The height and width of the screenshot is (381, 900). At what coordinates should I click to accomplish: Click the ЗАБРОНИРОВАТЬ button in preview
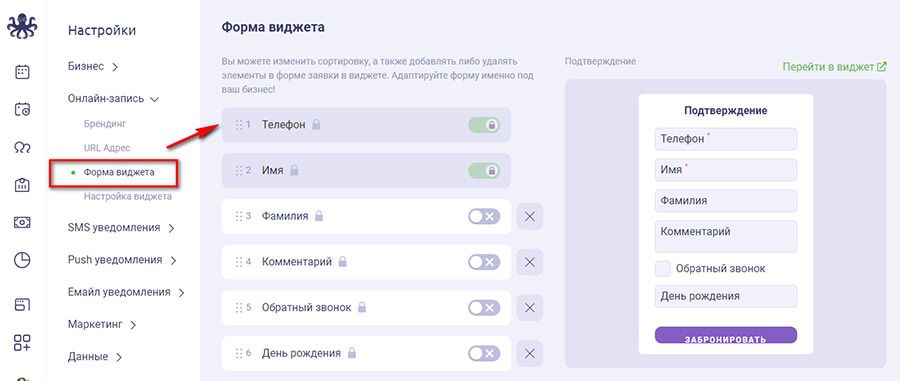pyautogui.click(x=726, y=335)
